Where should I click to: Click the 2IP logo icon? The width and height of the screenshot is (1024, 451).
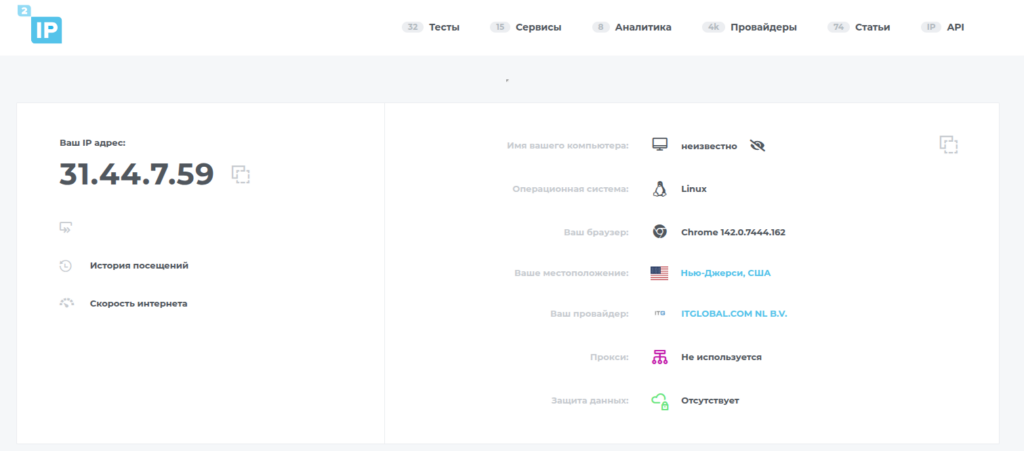[42, 25]
